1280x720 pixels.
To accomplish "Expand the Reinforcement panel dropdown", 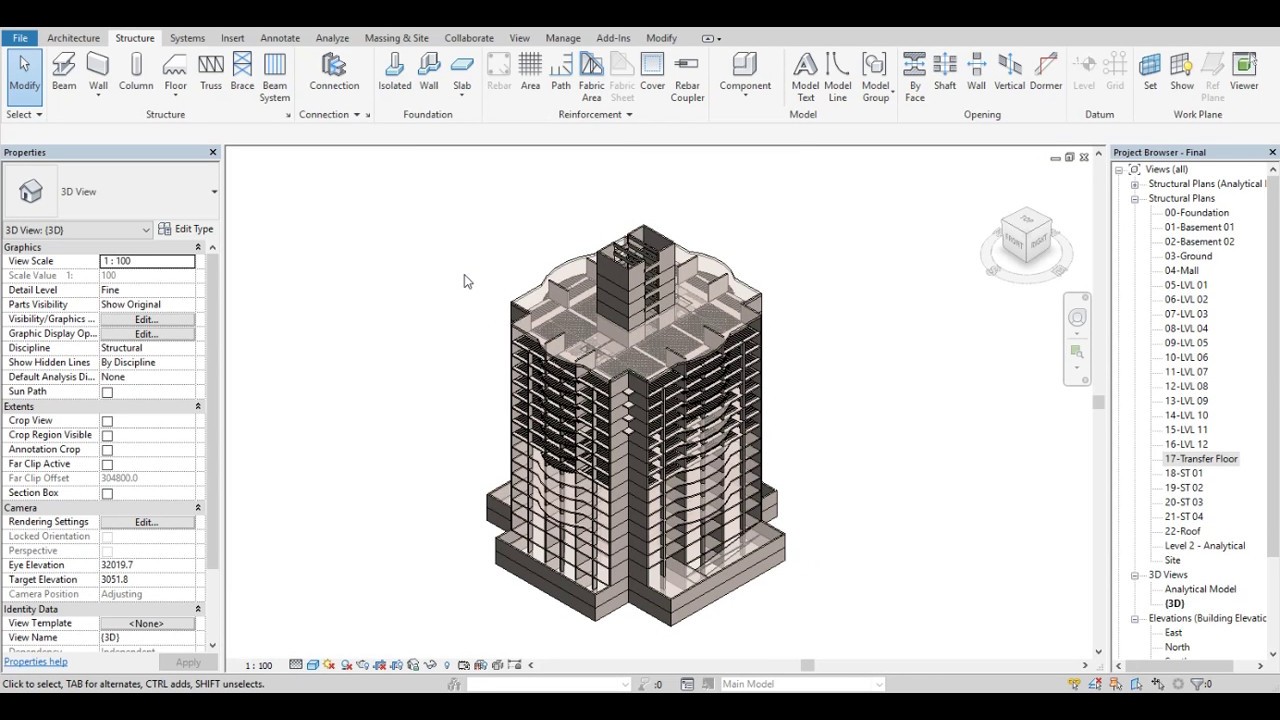I will pyautogui.click(x=595, y=114).
